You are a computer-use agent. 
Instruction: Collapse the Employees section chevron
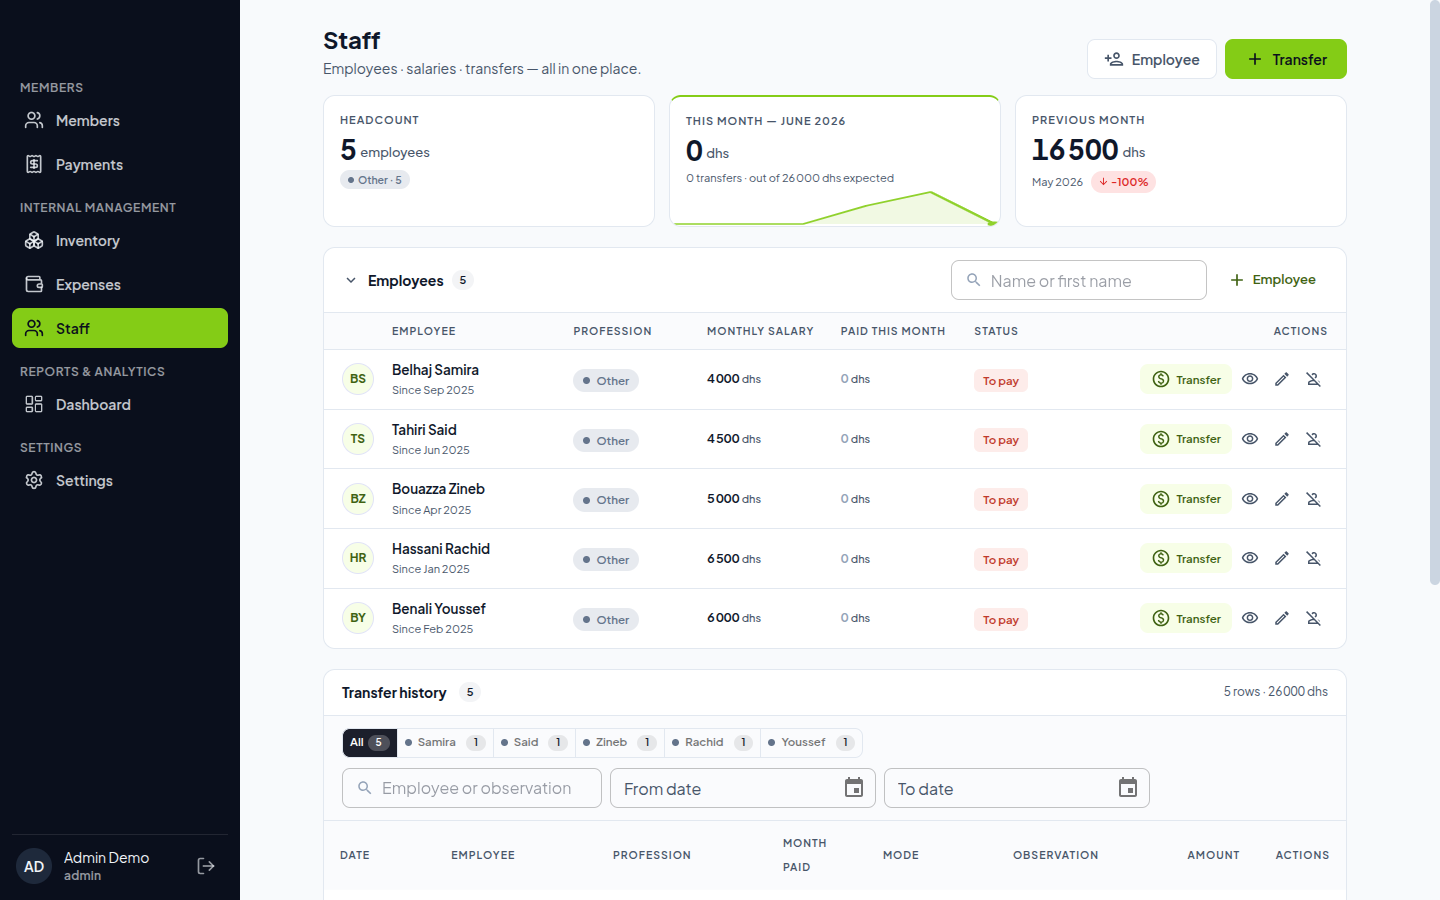351,281
